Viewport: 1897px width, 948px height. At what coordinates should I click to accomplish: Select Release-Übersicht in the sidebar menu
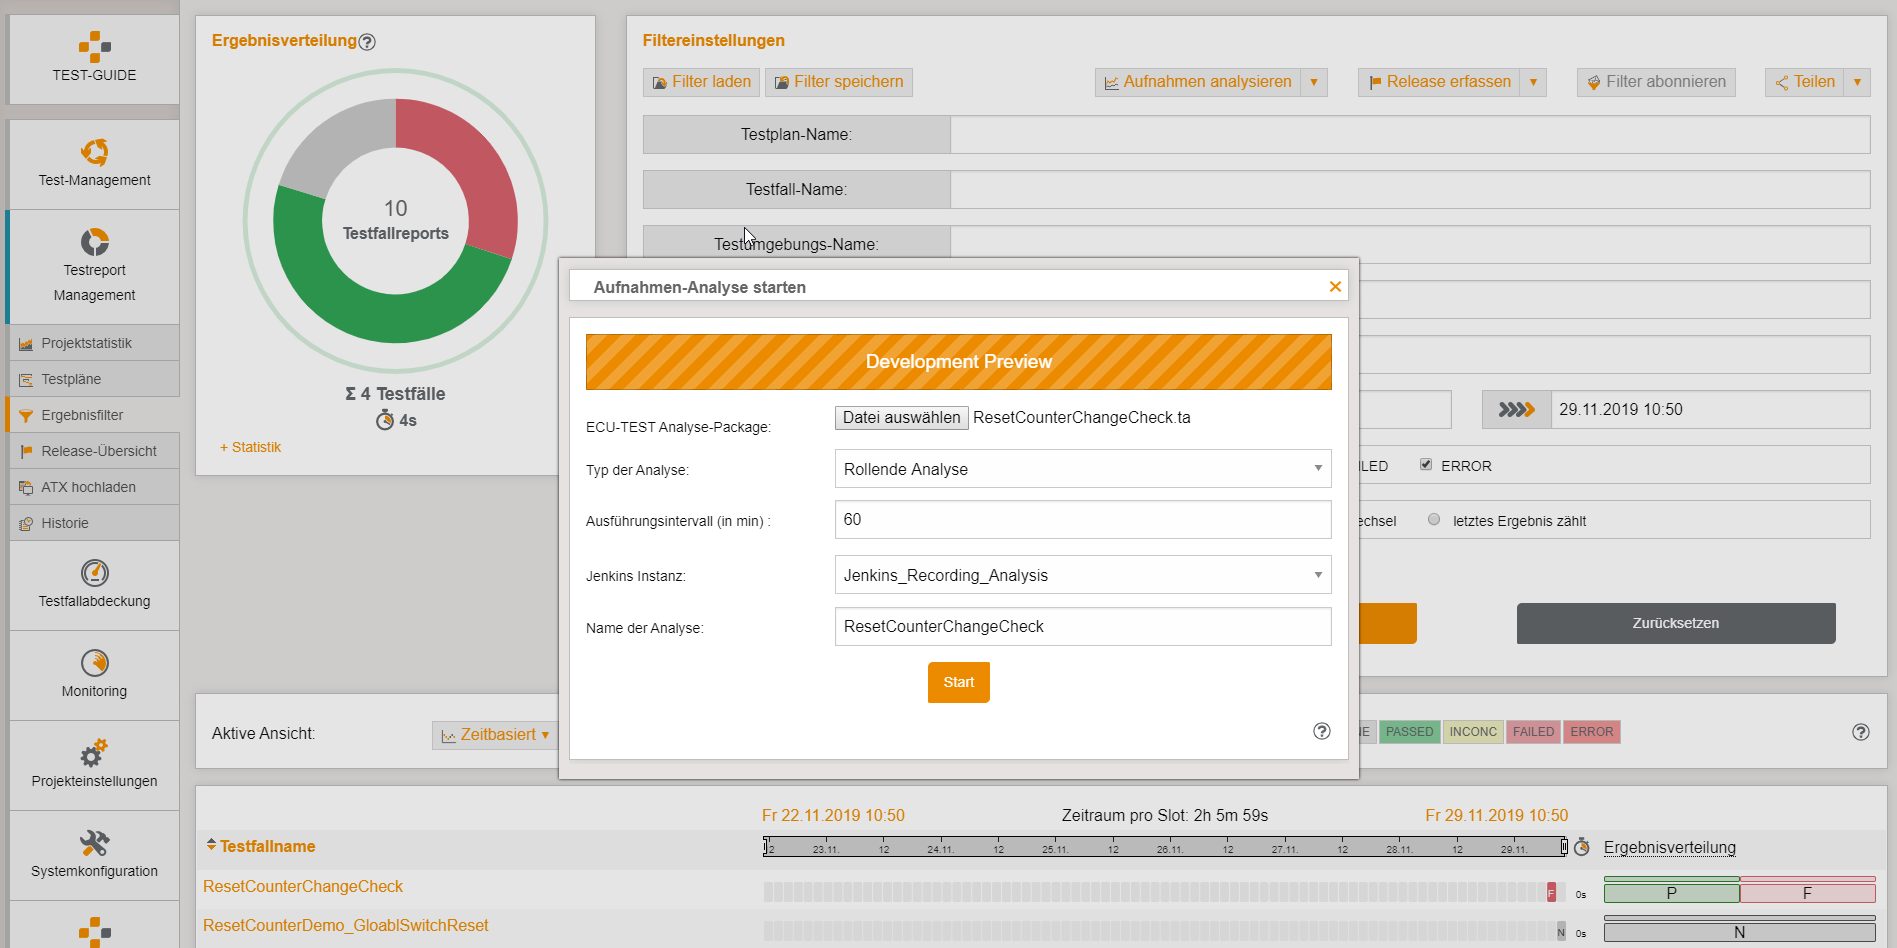[98, 451]
